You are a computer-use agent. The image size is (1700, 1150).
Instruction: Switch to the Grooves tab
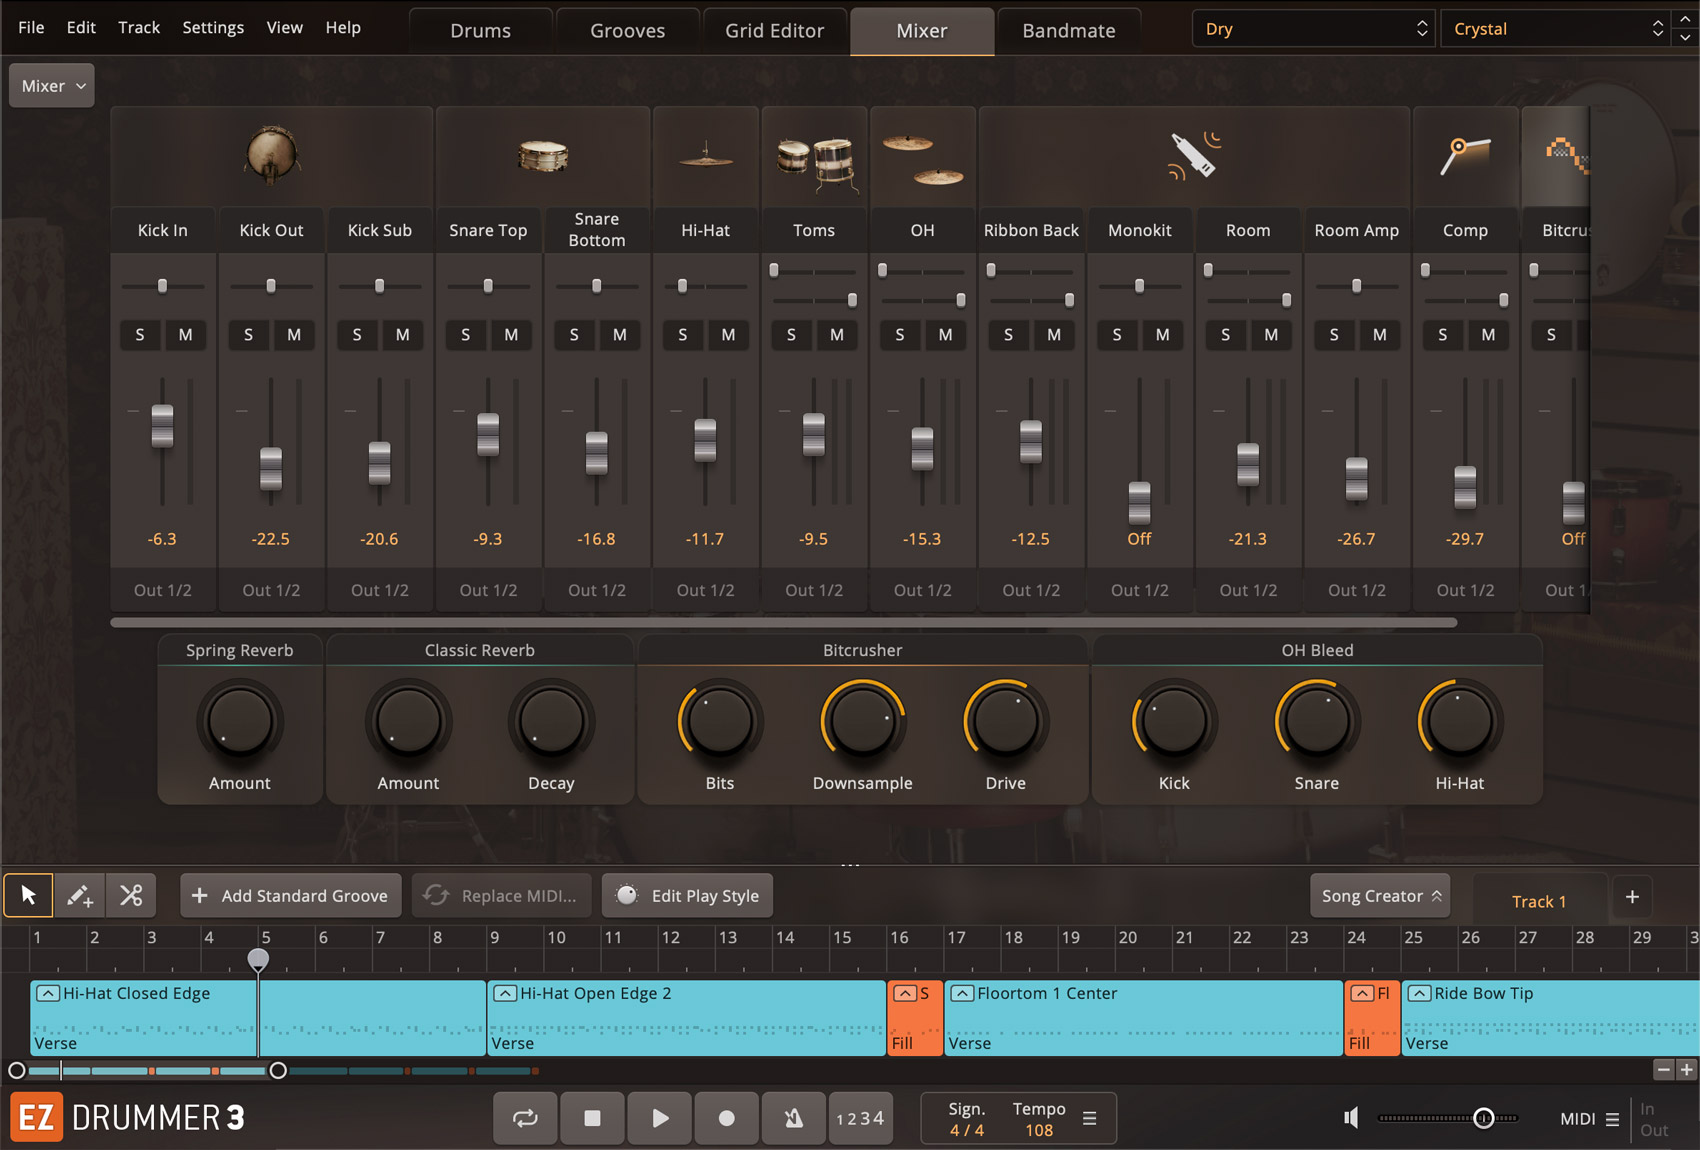click(x=627, y=31)
